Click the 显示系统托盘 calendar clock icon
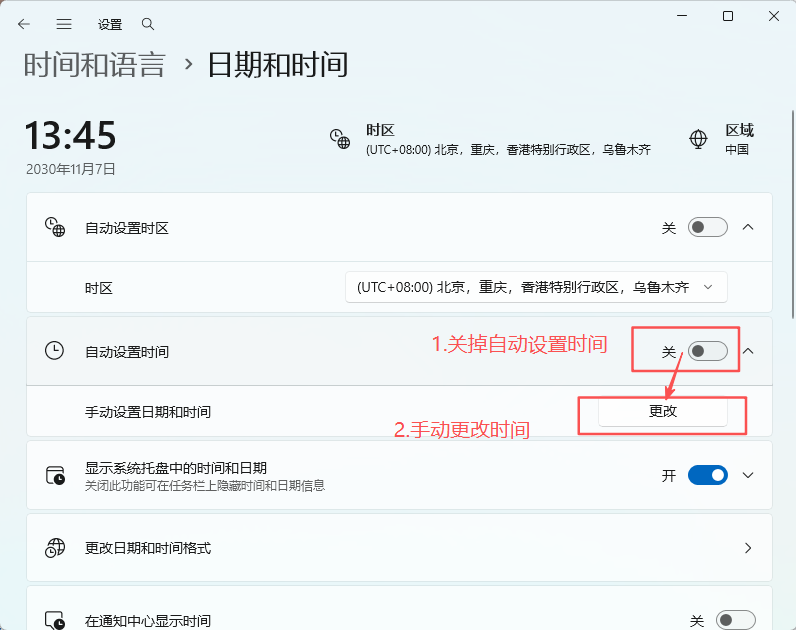 [55, 475]
